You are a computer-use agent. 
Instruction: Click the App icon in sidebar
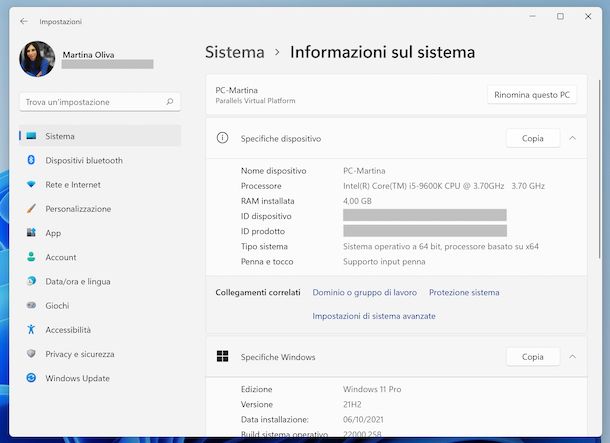point(31,233)
